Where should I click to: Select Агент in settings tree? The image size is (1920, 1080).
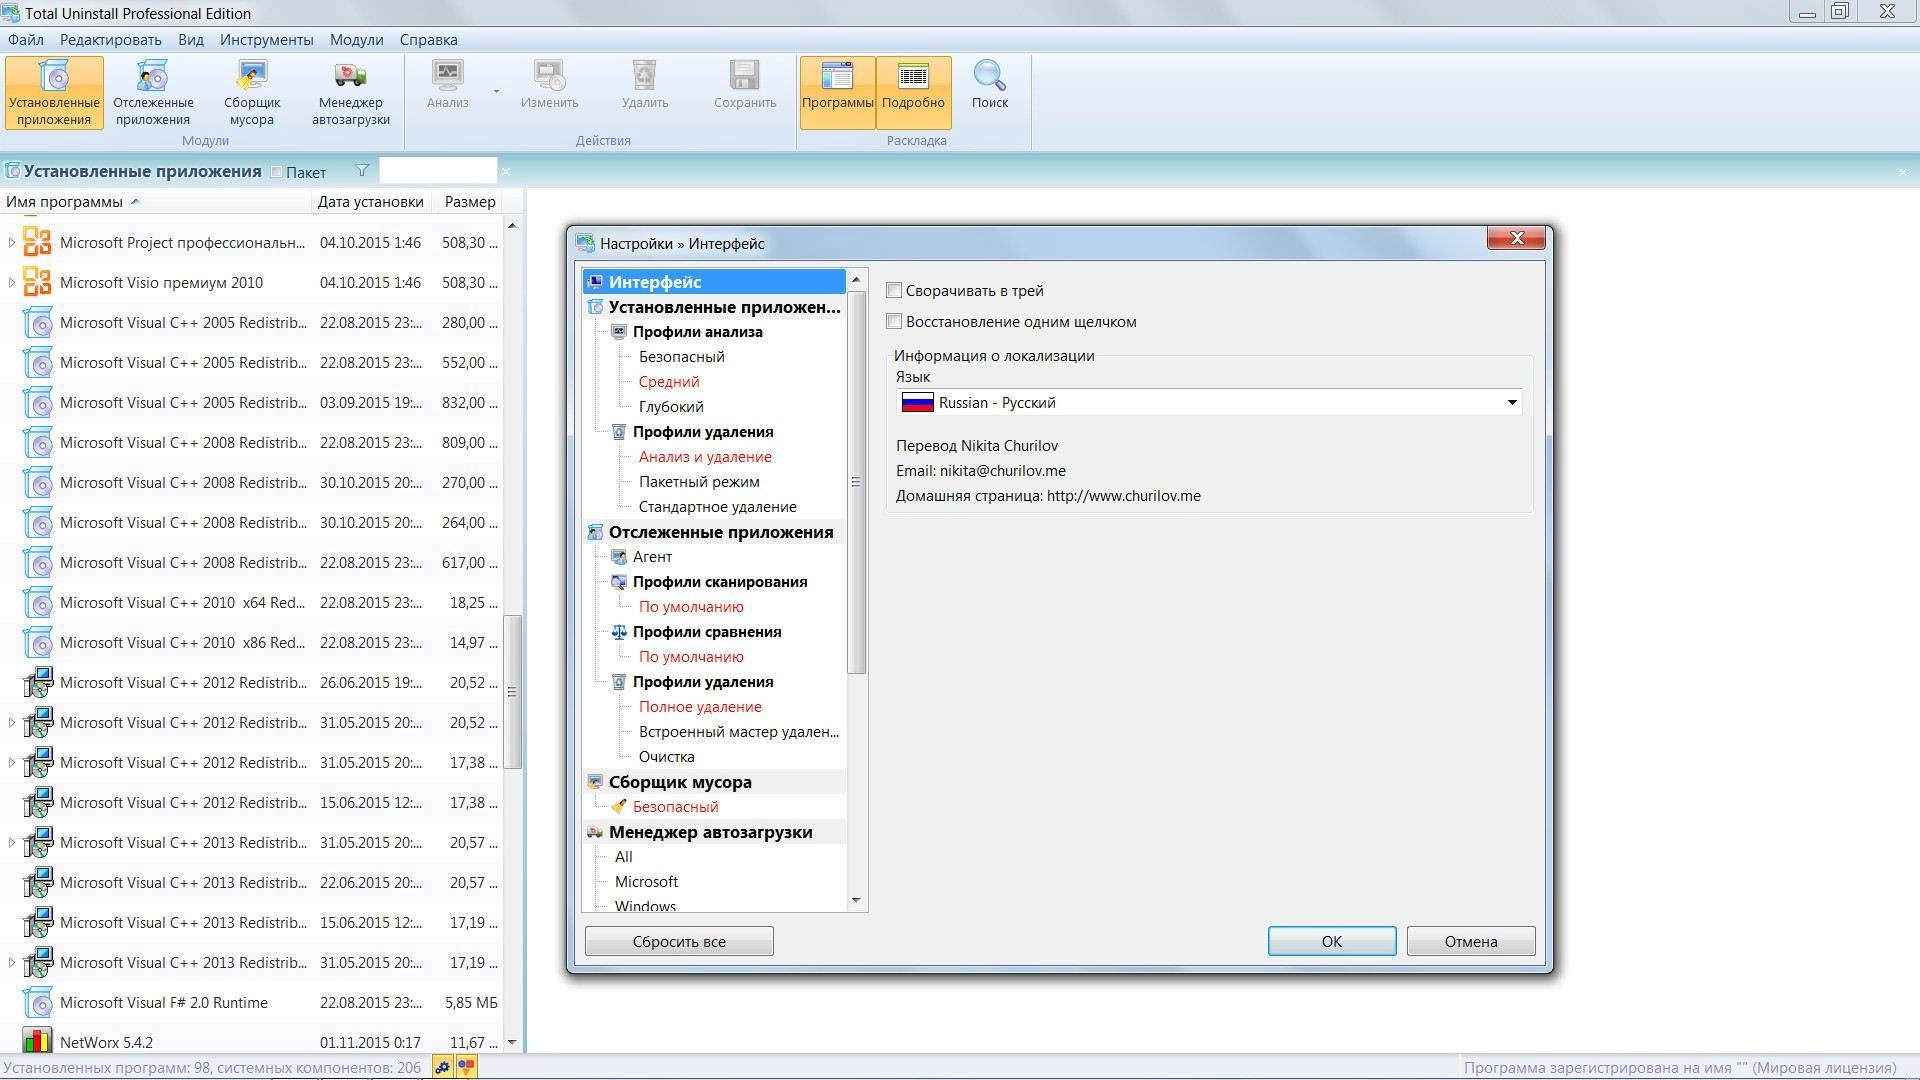click(x=652, y=557)
